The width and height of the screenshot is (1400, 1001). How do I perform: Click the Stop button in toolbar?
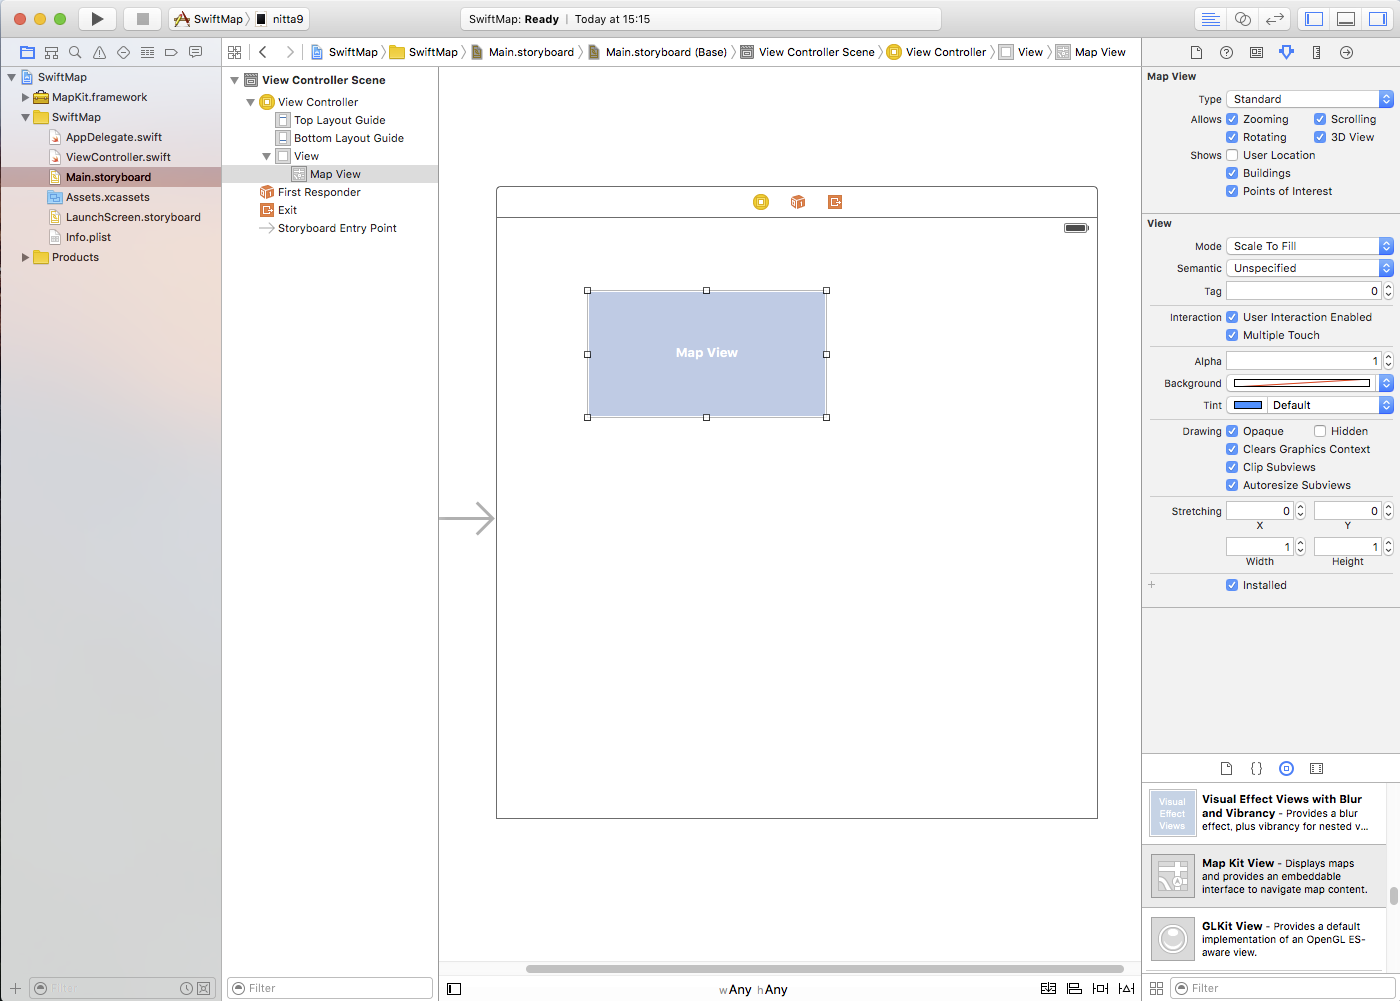click(142, 19)
